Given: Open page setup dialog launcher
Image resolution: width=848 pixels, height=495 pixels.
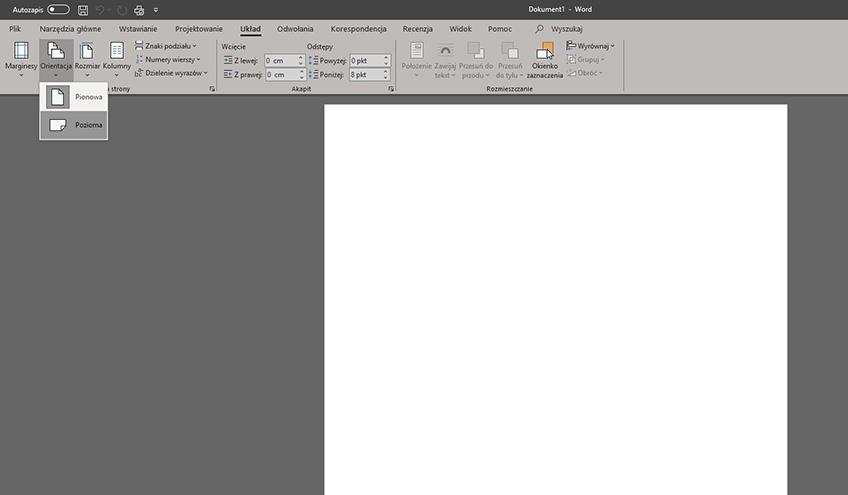Looking at the screenshot, I should point(212,89).
